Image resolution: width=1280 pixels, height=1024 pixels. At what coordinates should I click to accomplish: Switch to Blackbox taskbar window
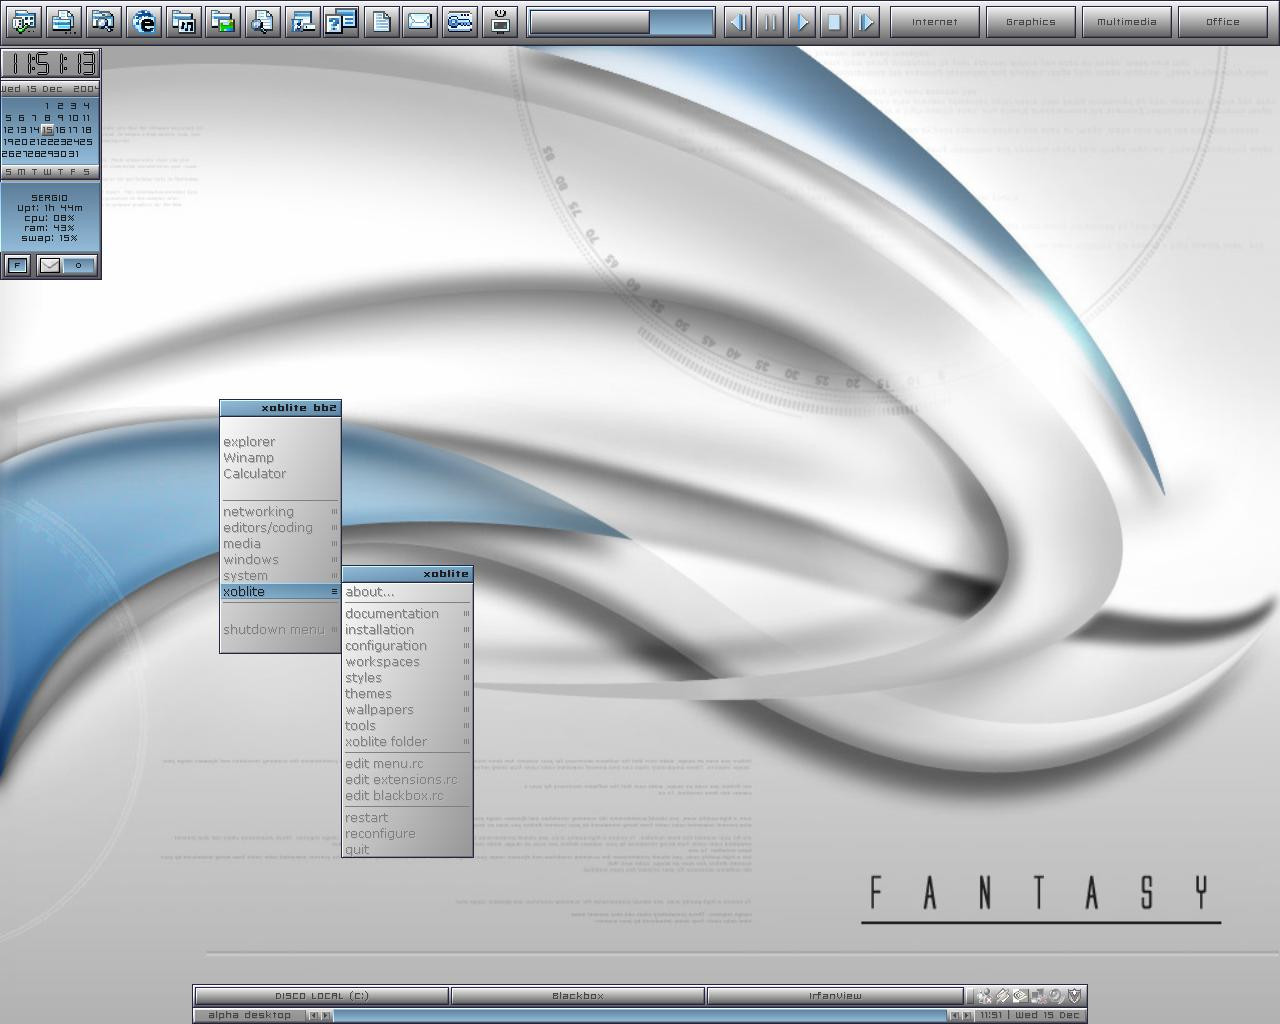point(578,996)
